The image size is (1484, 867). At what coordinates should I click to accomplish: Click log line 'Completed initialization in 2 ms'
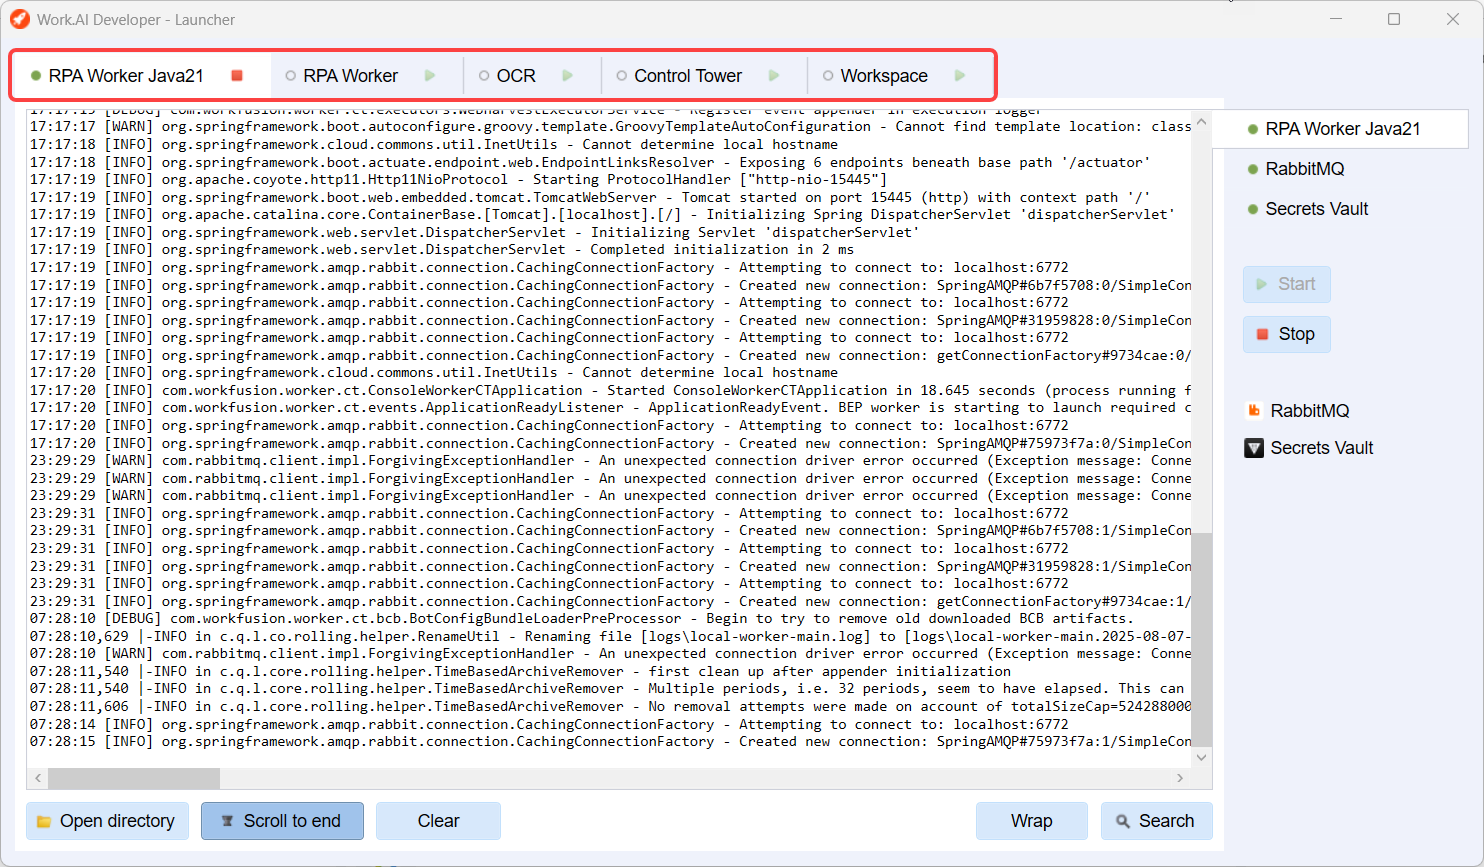coord(442,250)
